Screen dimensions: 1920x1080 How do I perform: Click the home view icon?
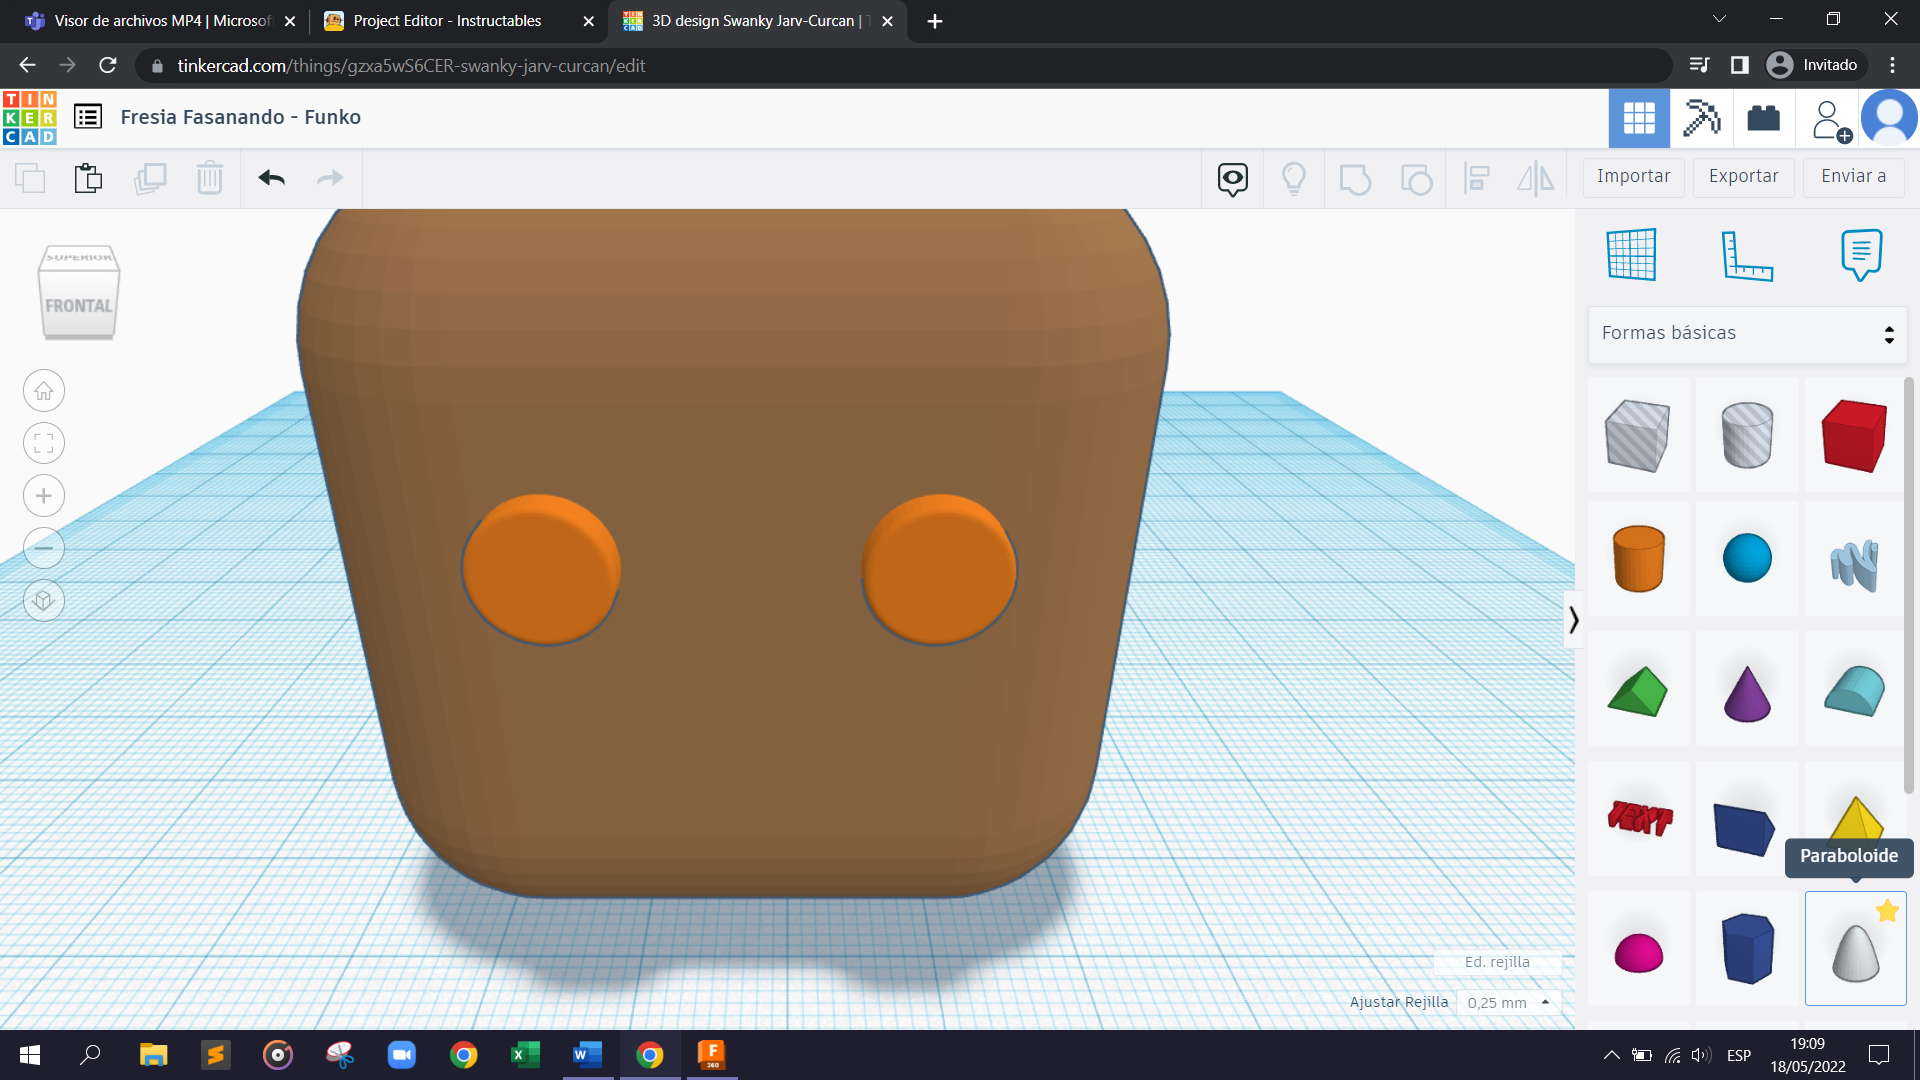tap(44, 391)
